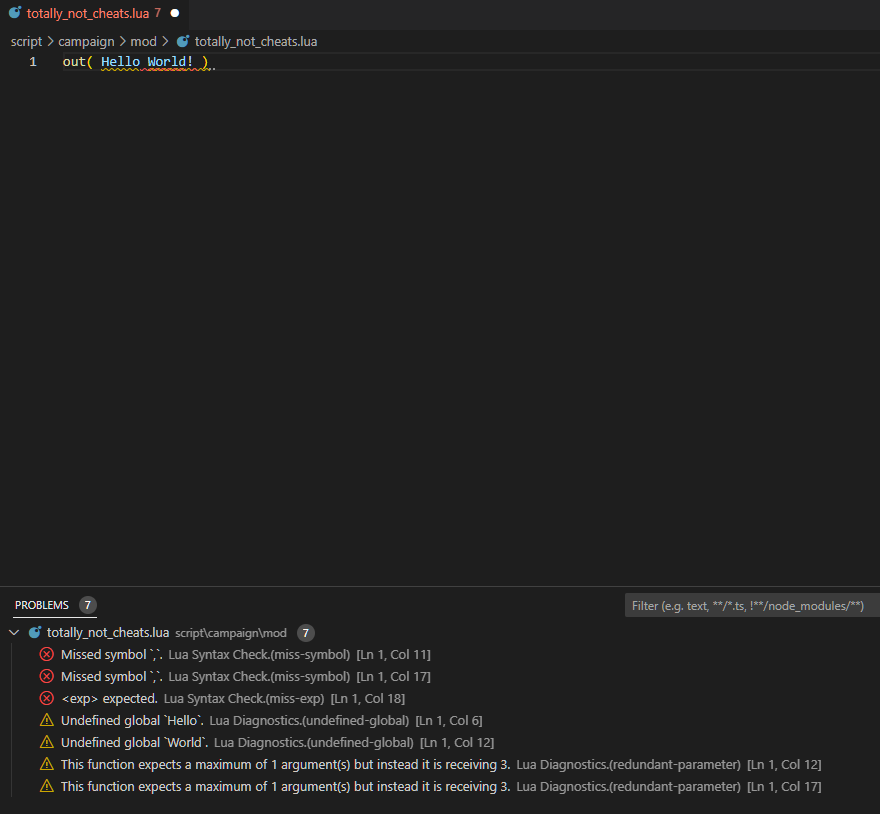This screenshot has height=814, width=880.
Task: Click the 'script\campaign\mod' path in Problems
Action: tap(231, 633)
